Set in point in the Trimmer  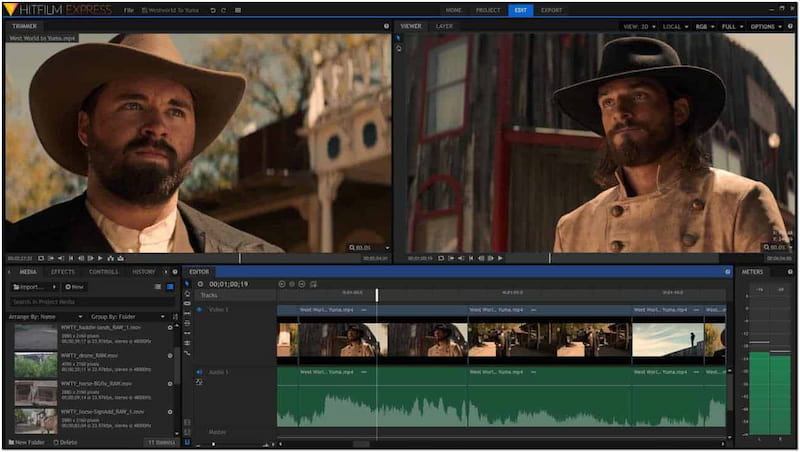coord(51,259)
